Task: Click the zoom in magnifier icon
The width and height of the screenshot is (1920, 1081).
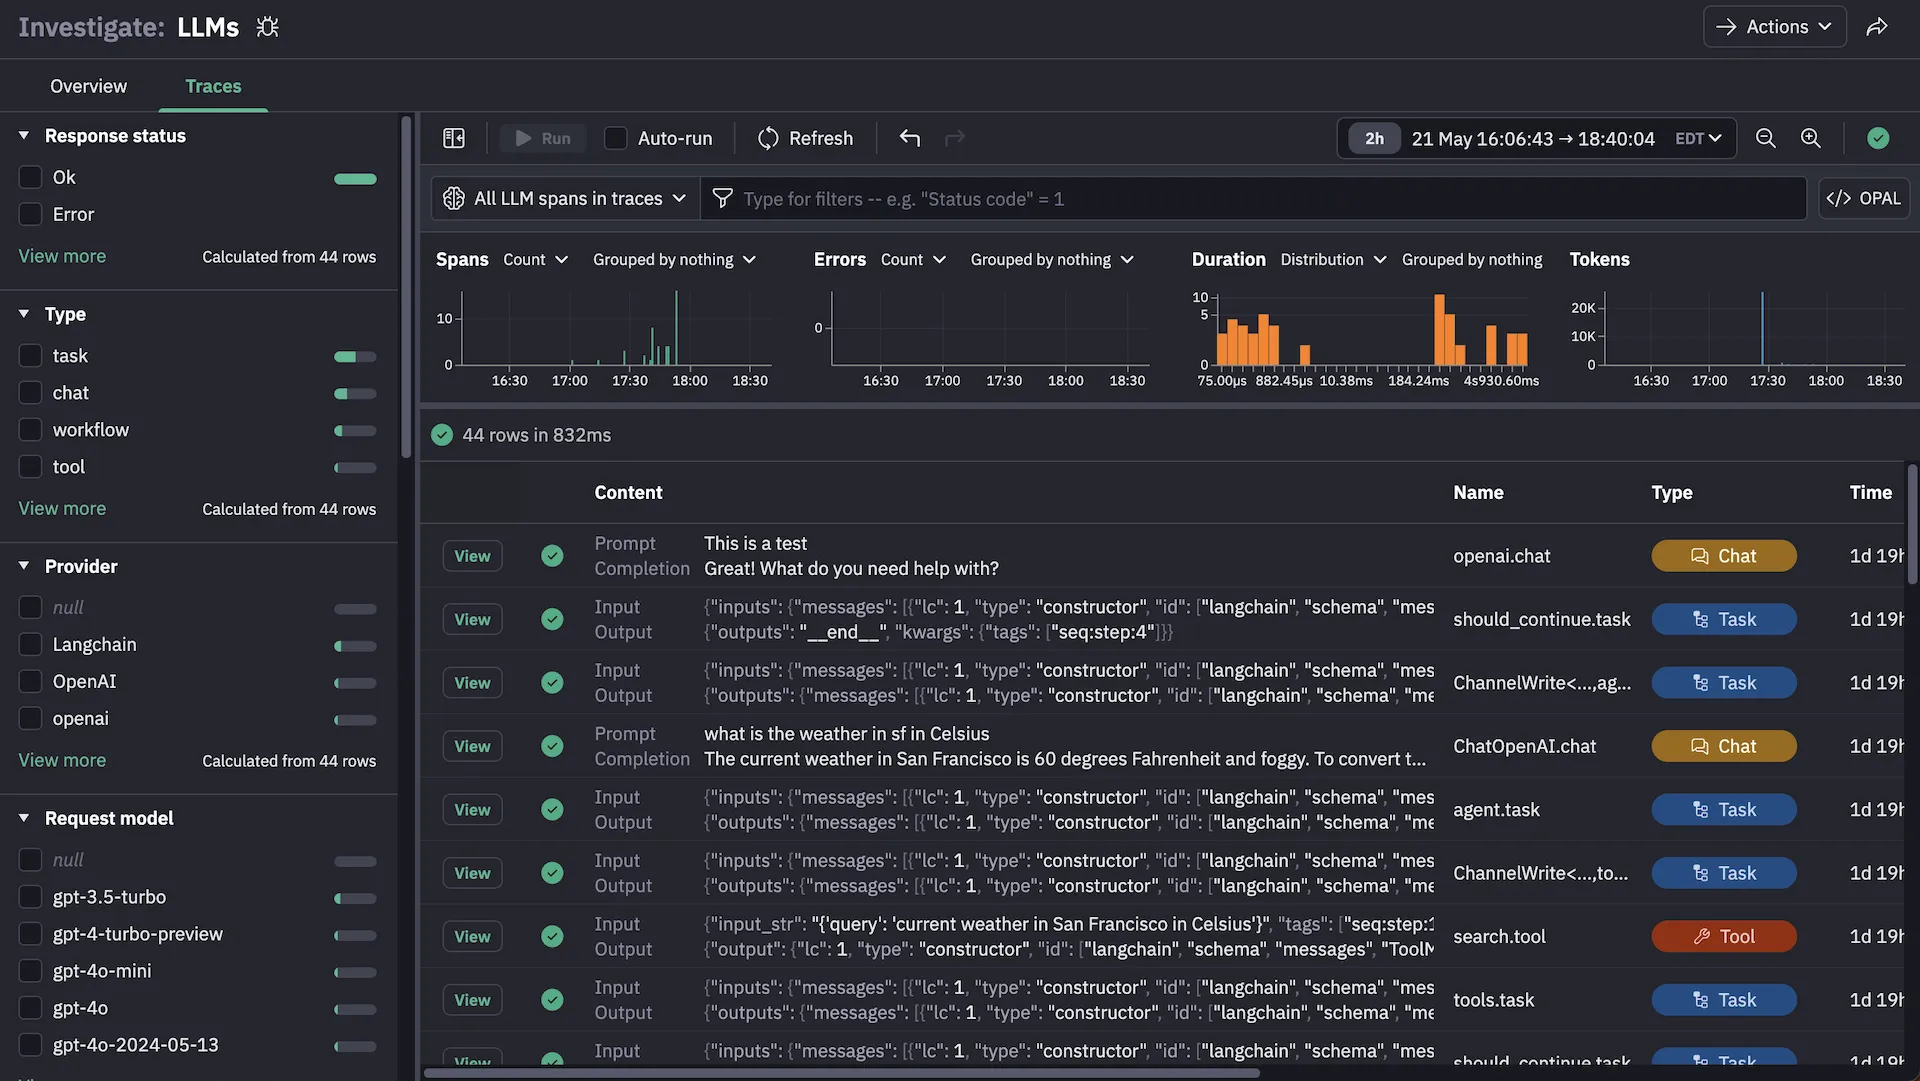Action: coord(1811,138)
